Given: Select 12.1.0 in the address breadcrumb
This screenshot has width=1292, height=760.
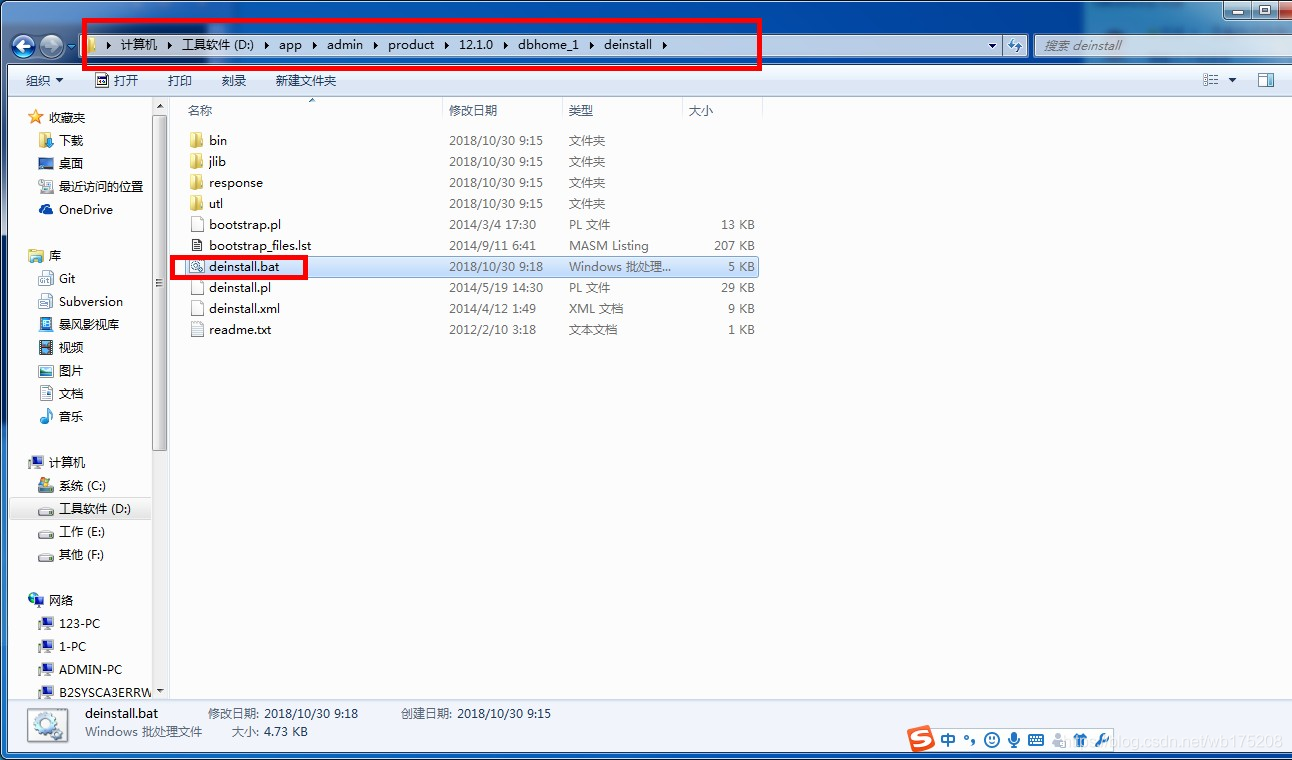Looking at the screenshot, I should point(476,45).
